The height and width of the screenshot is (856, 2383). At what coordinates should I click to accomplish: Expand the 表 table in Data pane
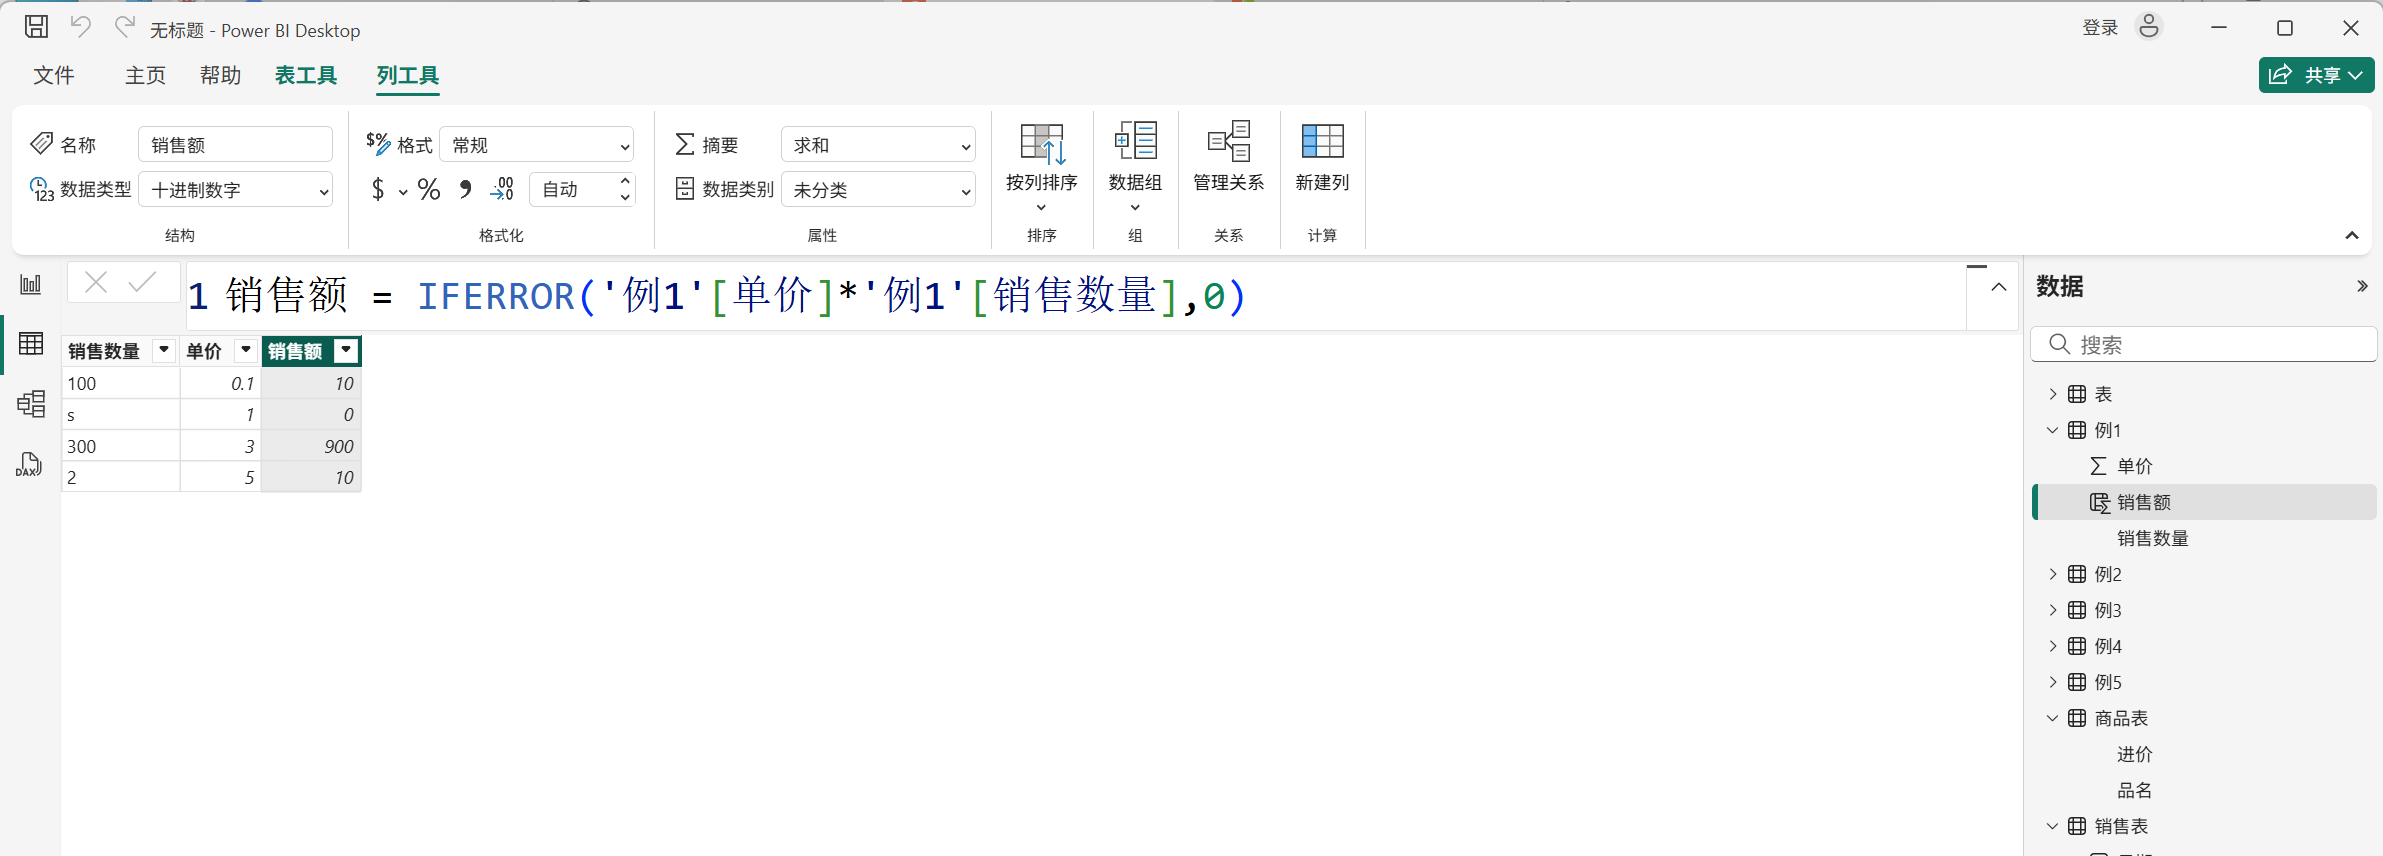pos(2053,394)
